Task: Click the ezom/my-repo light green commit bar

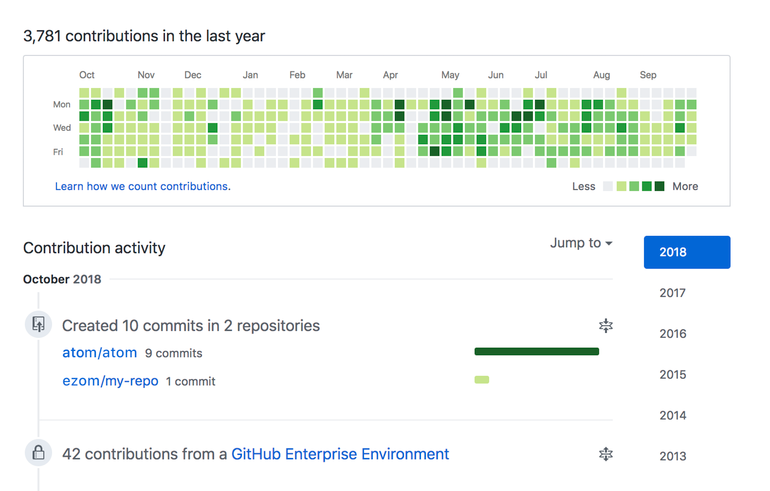Action: (x=482, y=380)
